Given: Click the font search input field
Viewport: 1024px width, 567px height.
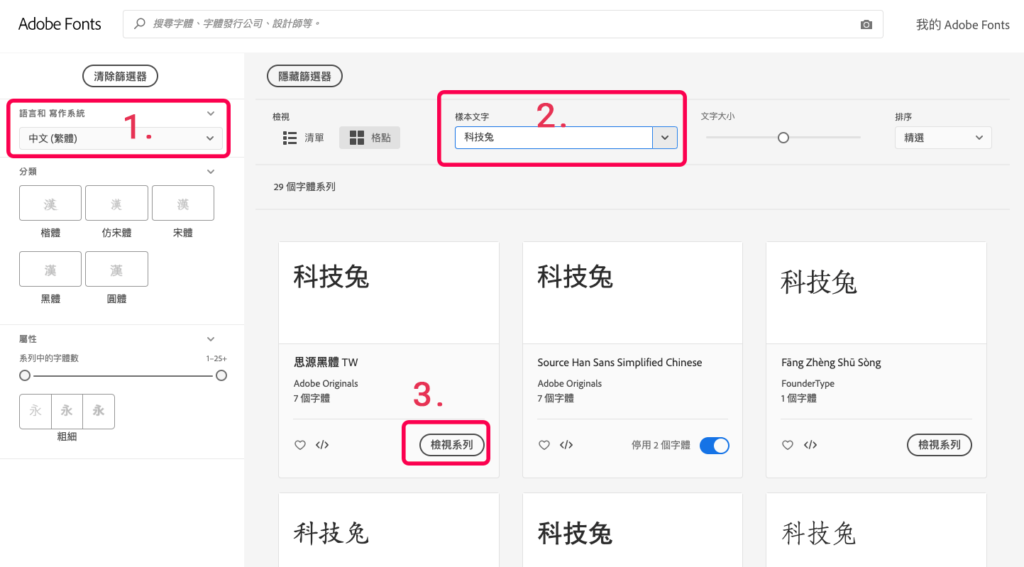Looking at the screenshot, I should click(x=503, y=24).
